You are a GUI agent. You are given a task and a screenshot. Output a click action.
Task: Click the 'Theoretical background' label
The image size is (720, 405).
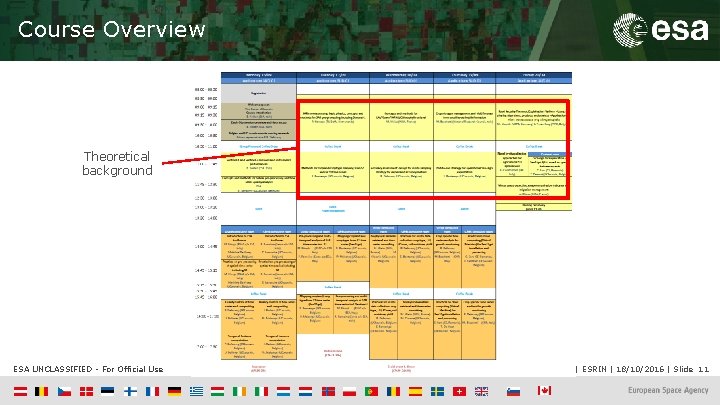pos(117,163)
